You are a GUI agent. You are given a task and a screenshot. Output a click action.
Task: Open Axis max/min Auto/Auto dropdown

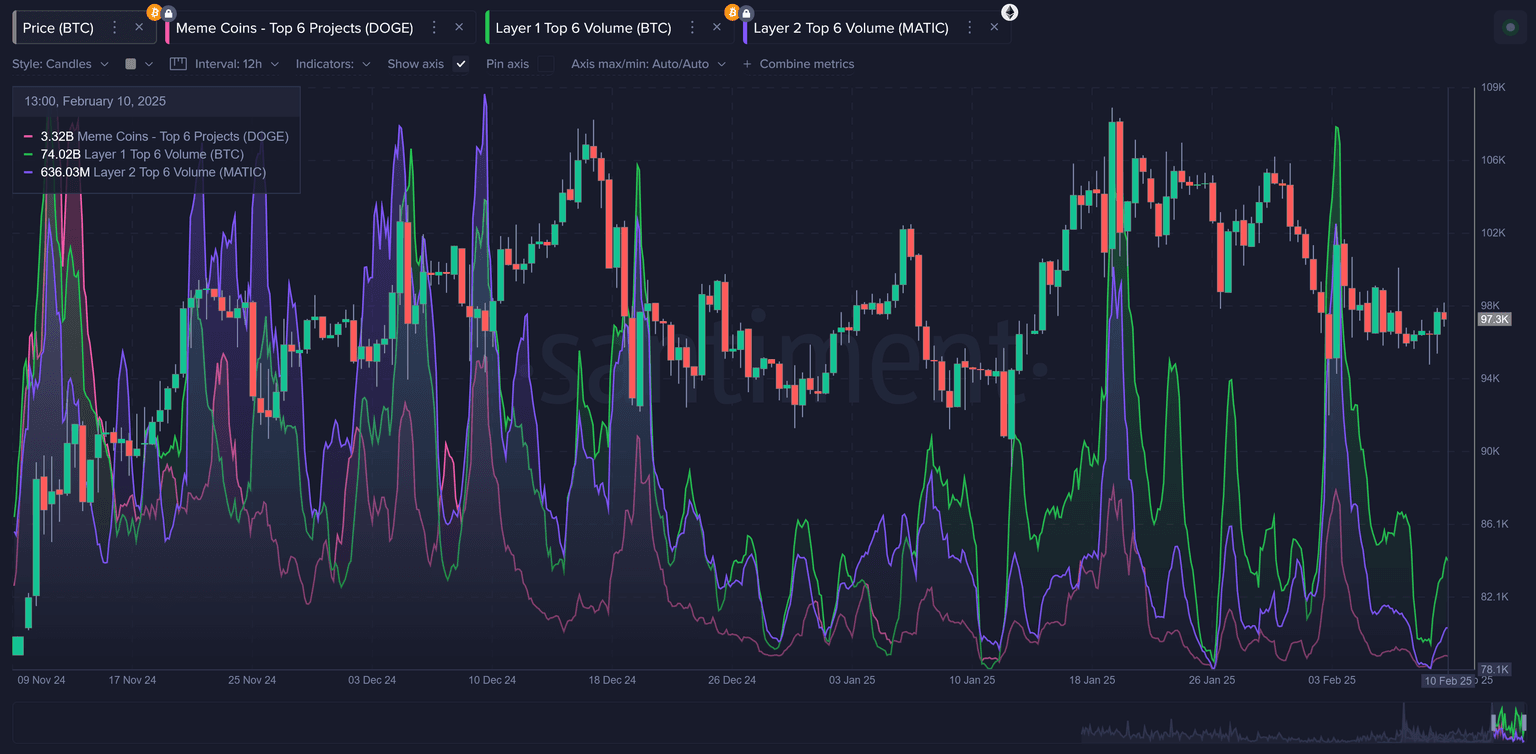(647, 64)
